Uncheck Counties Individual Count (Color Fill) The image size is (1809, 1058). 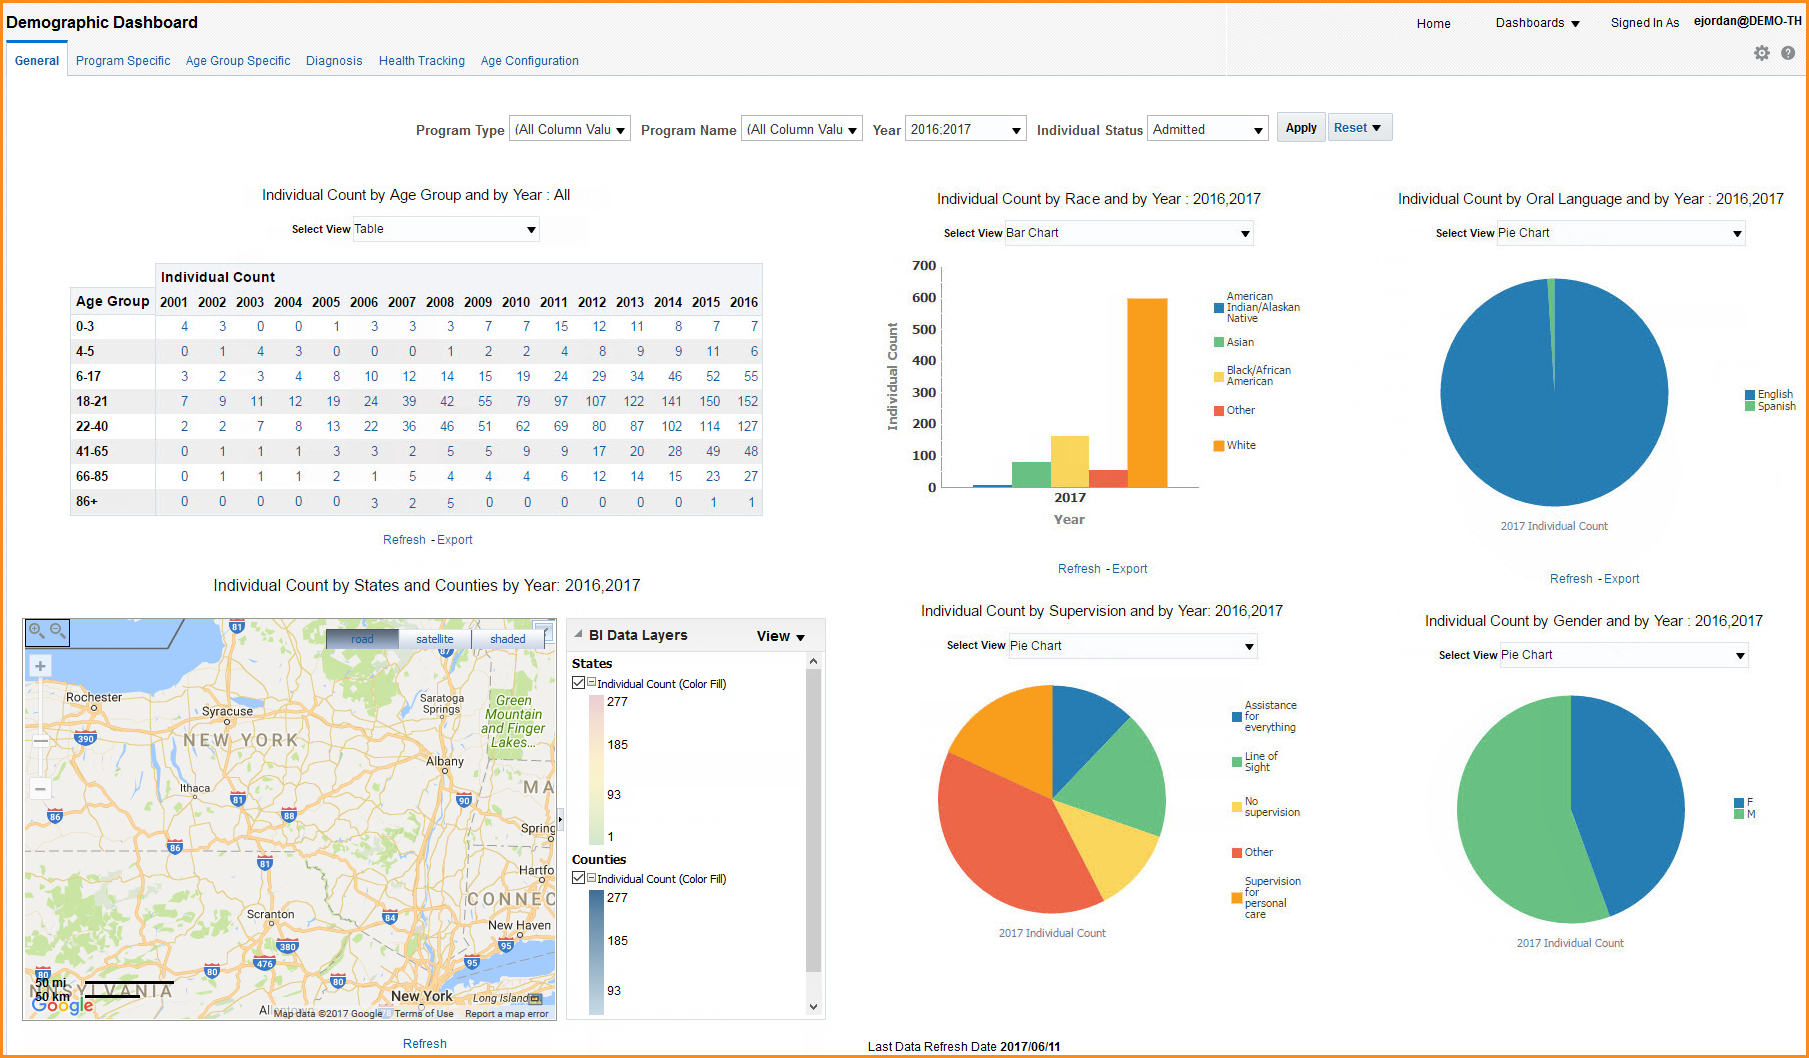578,878
